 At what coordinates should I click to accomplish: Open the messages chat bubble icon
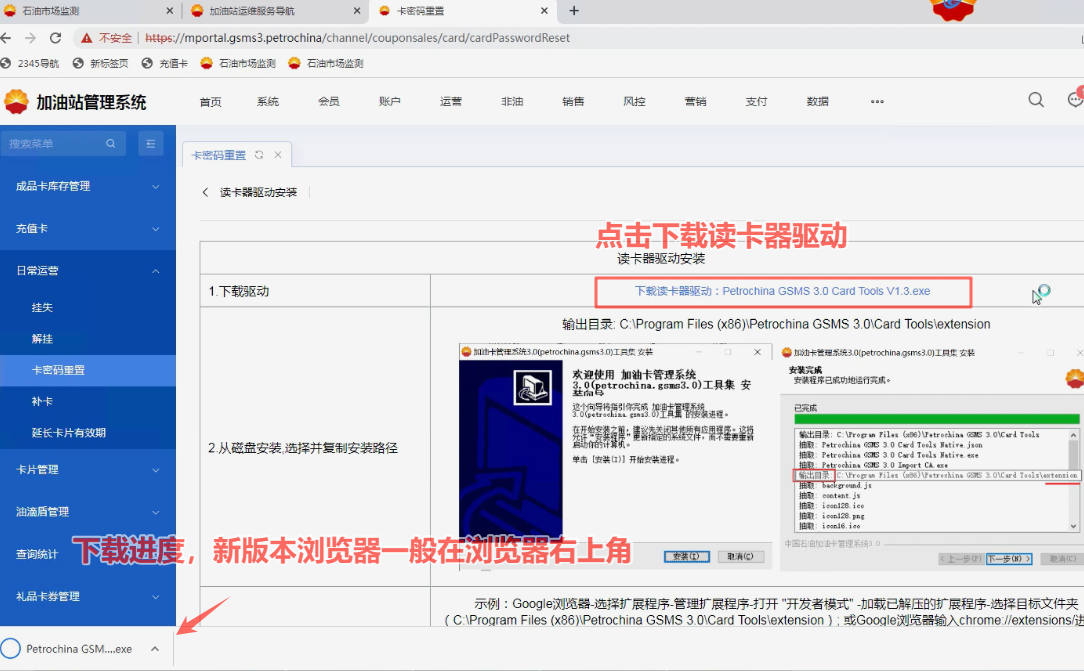[x=1075, y=100]
